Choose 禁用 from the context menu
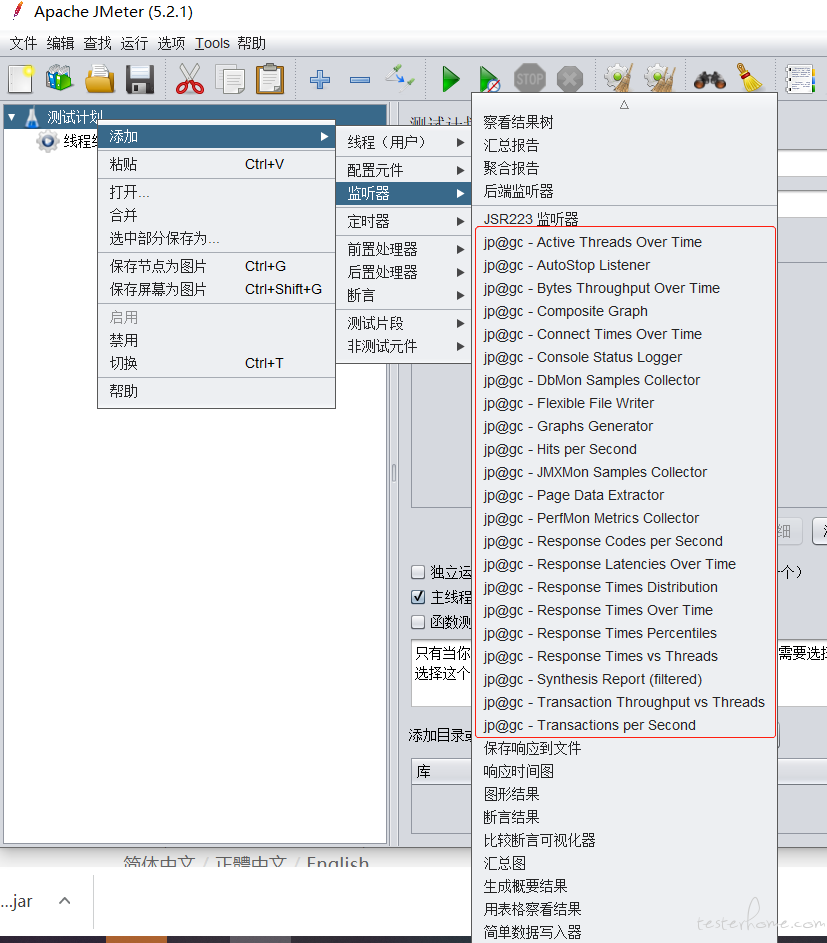This screenshot has height=943, width=827. point(217,340)
